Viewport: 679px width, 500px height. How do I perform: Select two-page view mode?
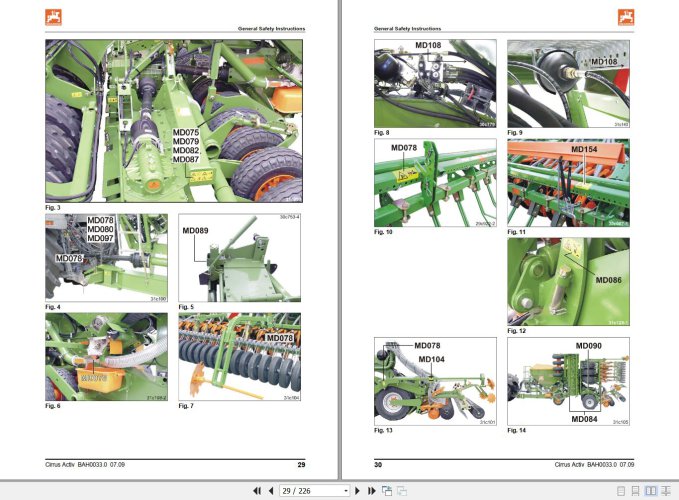[x=650, y=491]
